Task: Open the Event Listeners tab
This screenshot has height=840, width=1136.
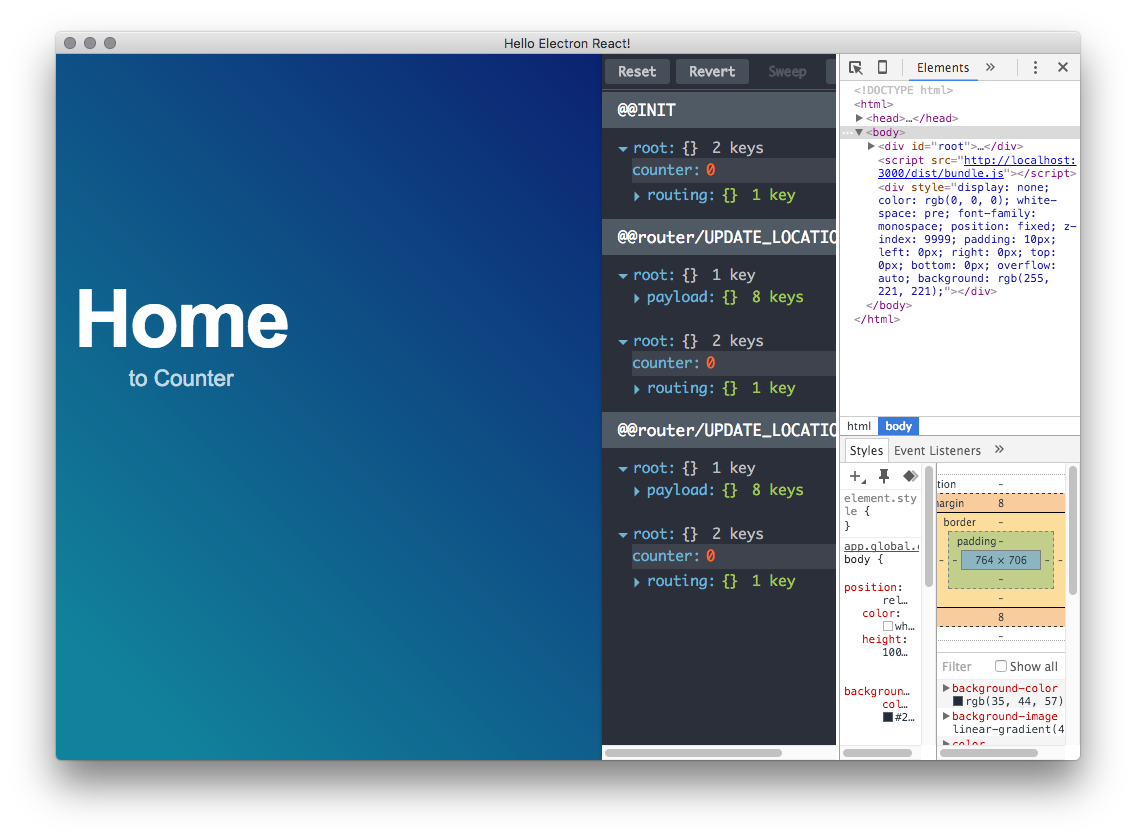Action: pos(937,450)
